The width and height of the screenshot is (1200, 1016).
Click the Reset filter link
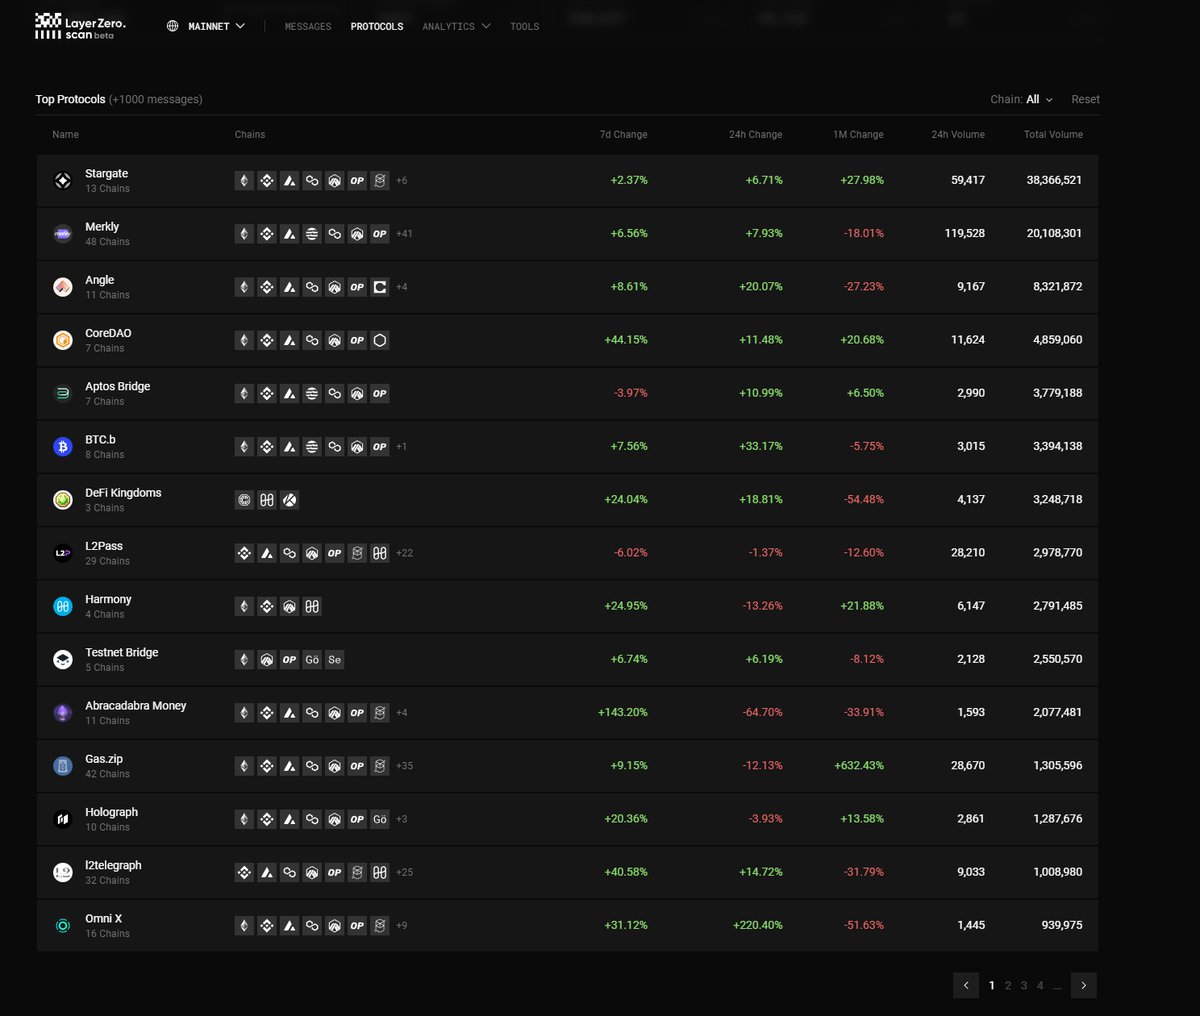[x=1085, y=99]
